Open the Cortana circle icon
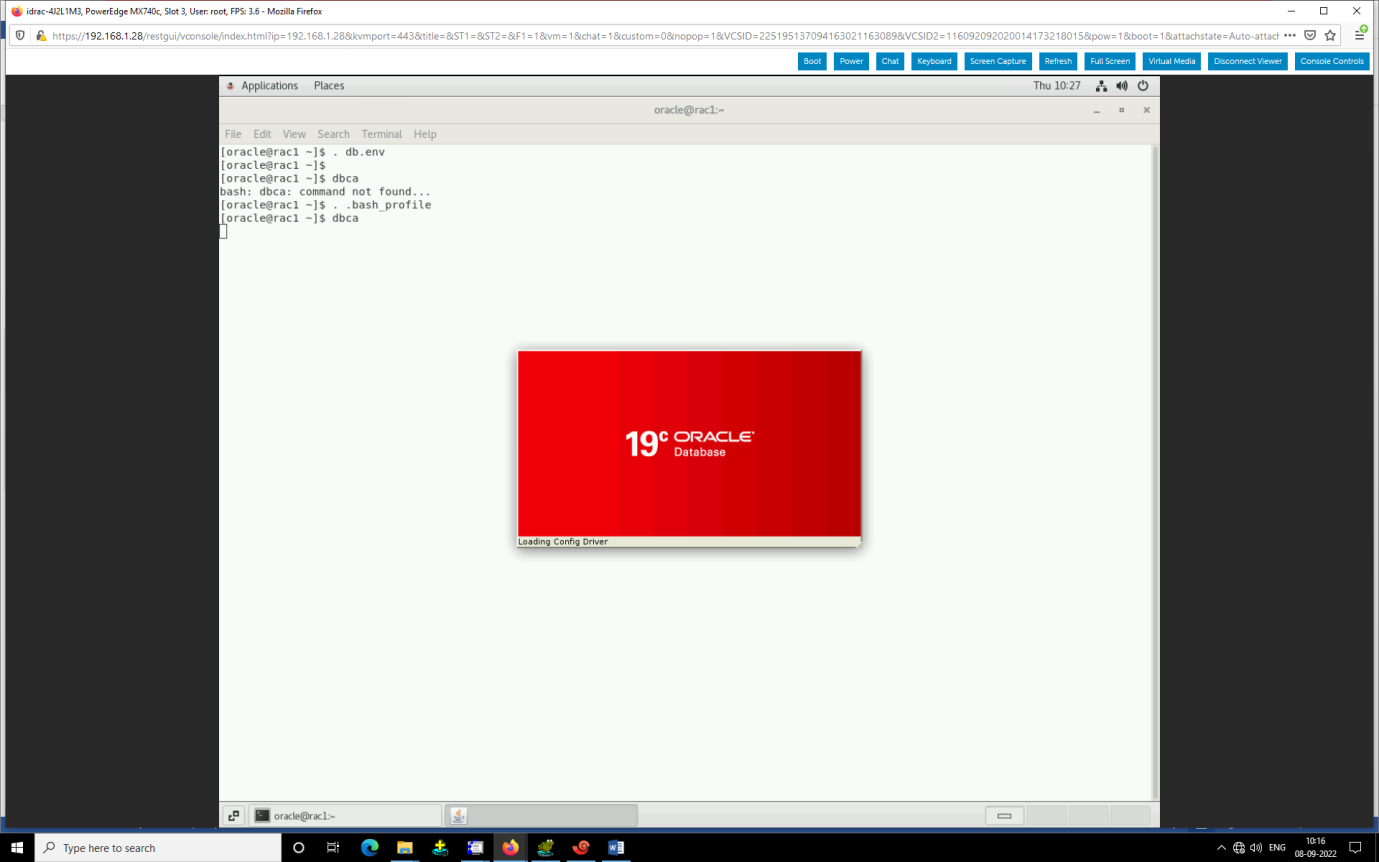The image size is (1379, 862). (298, 847)
